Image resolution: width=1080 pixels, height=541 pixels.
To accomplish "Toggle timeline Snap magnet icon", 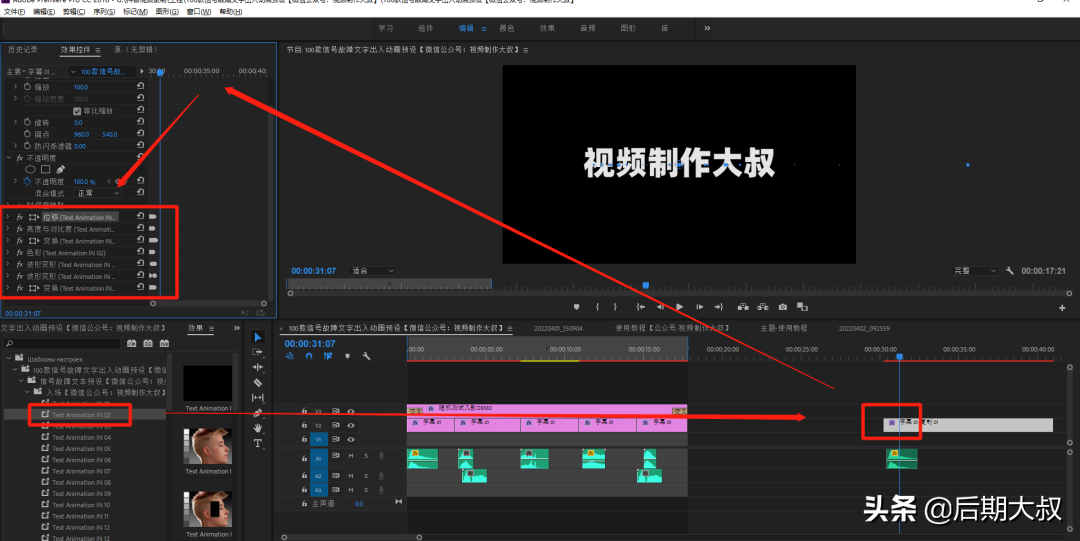I will pos(309,356).
